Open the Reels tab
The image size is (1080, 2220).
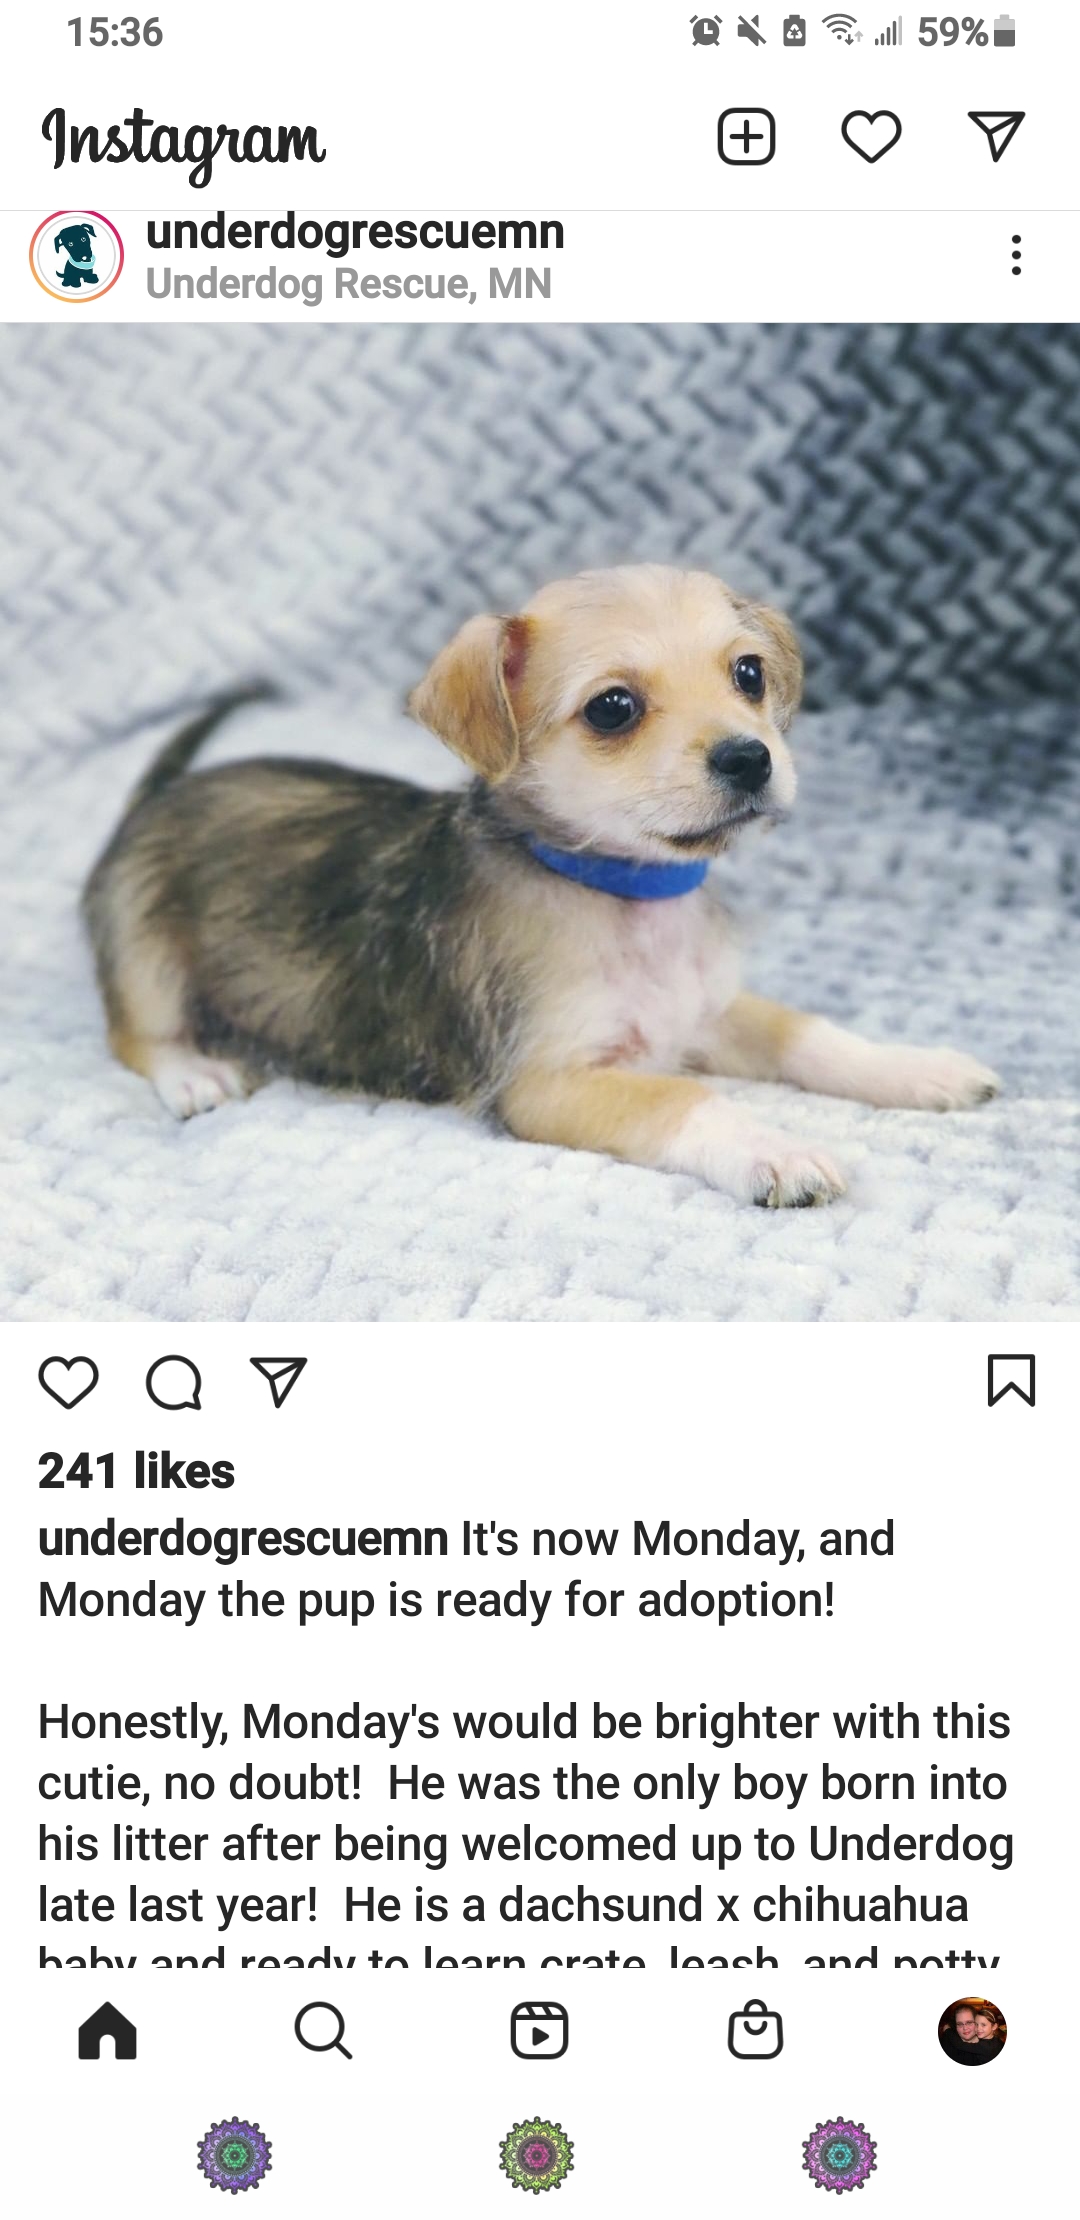pos(539,2031)
